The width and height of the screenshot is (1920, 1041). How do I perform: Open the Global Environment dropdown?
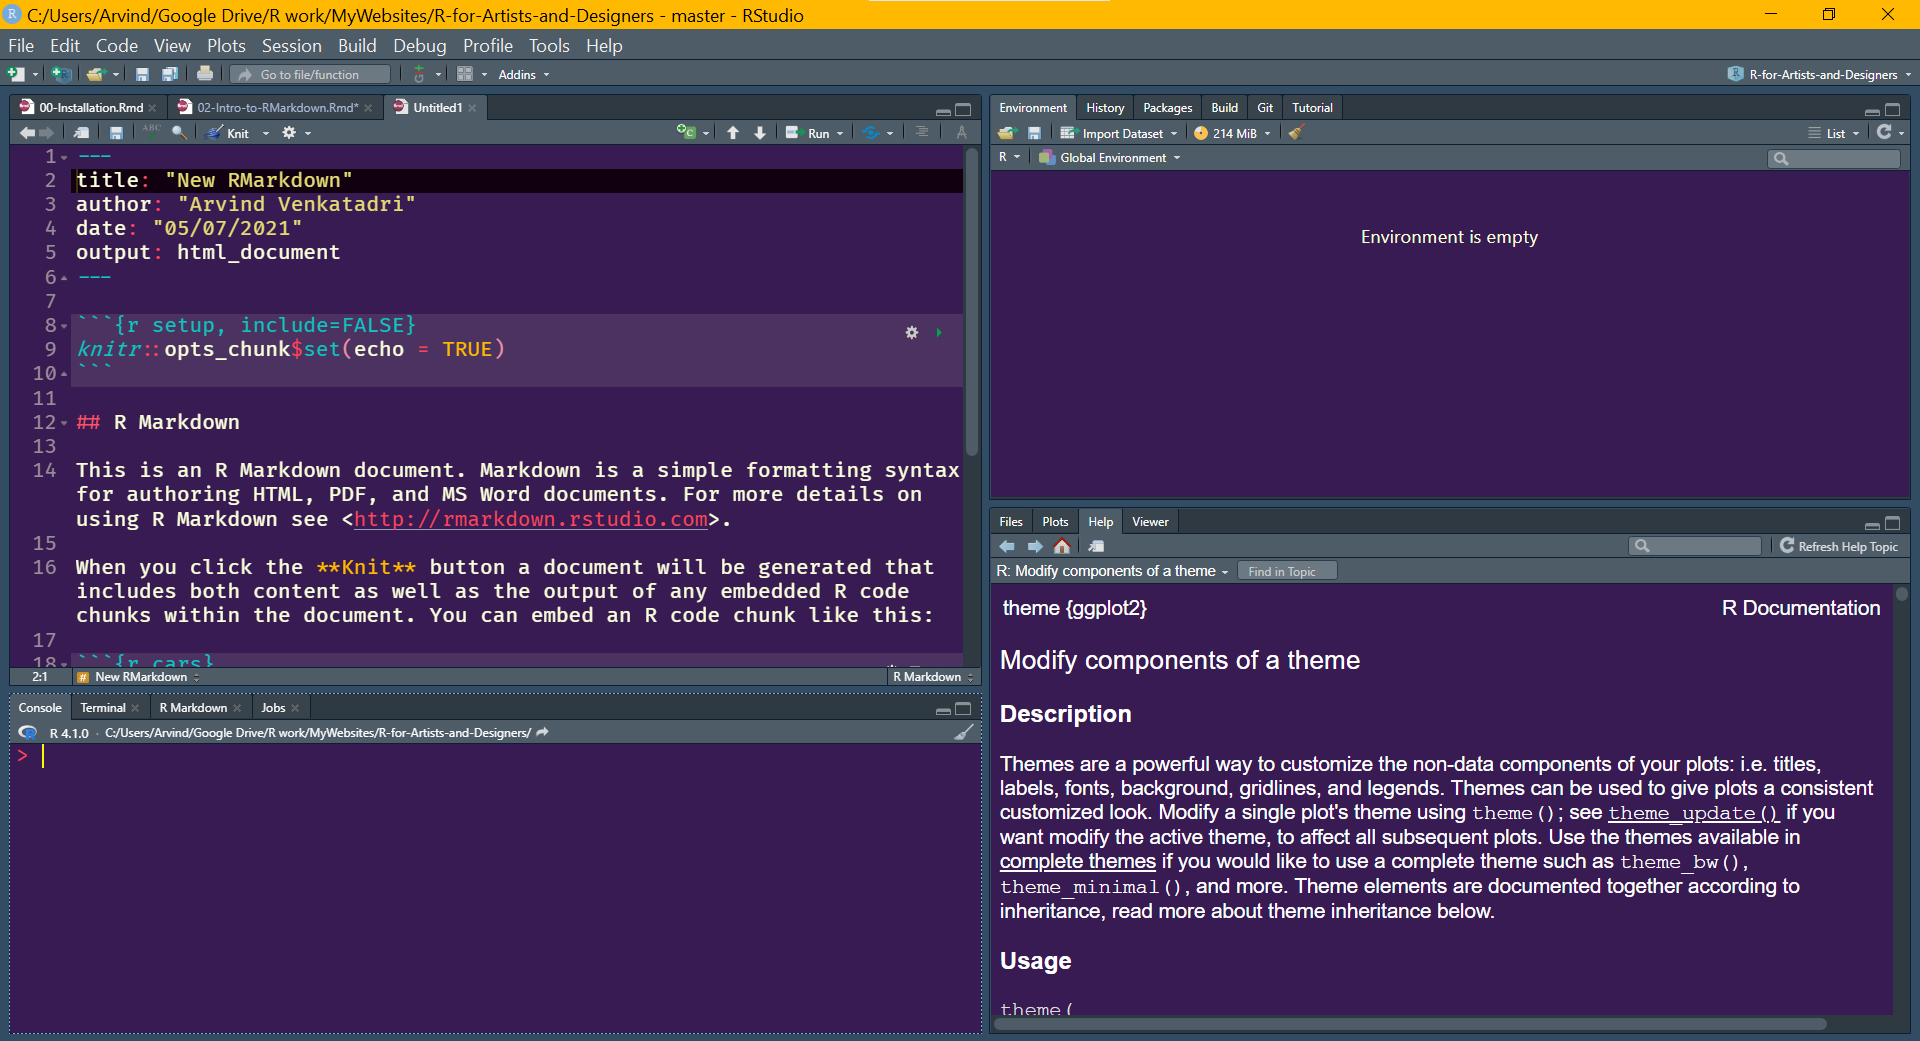point(1110,158)
